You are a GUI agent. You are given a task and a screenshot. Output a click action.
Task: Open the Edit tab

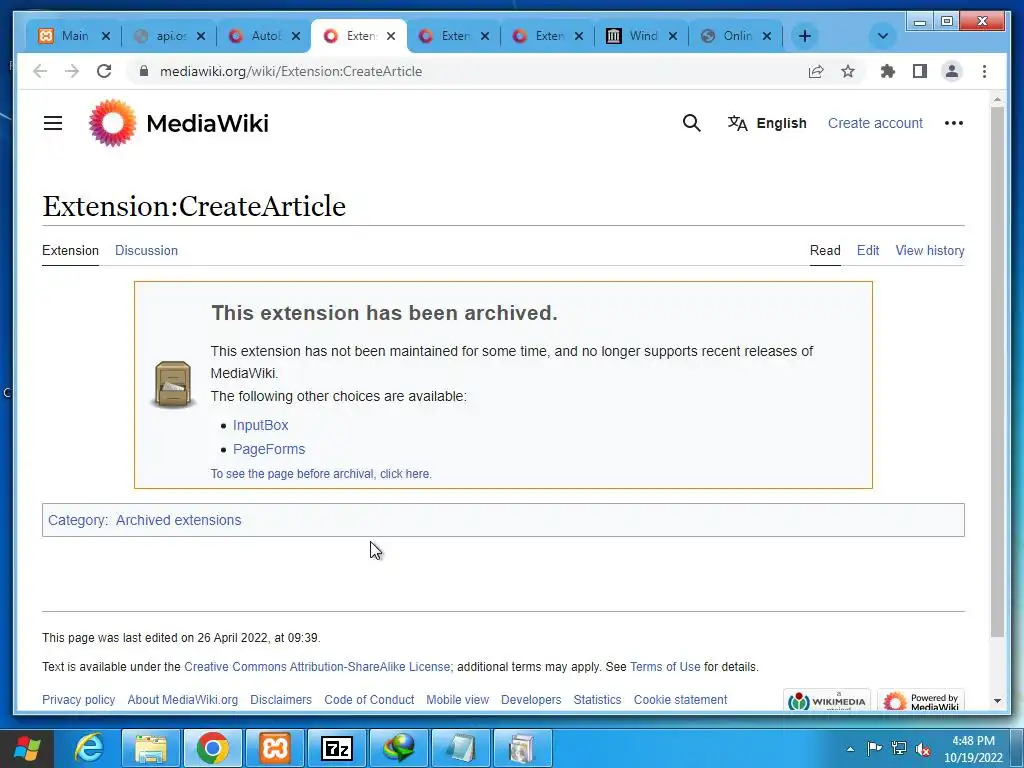click(x=868, y=250)
